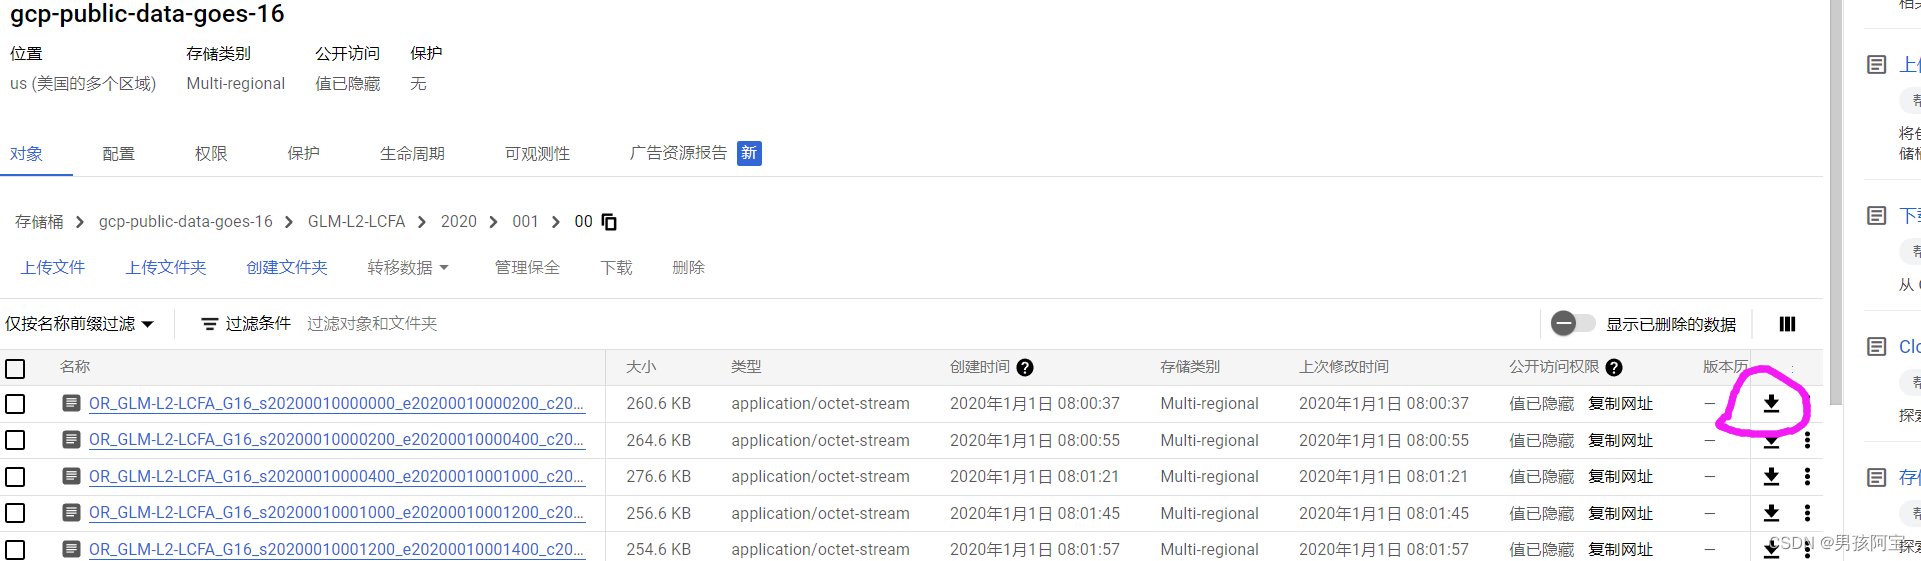The height and width of the screenshot is (561, 1921).
Task: Click the 上传文件 button
Action: pos(53,268)
